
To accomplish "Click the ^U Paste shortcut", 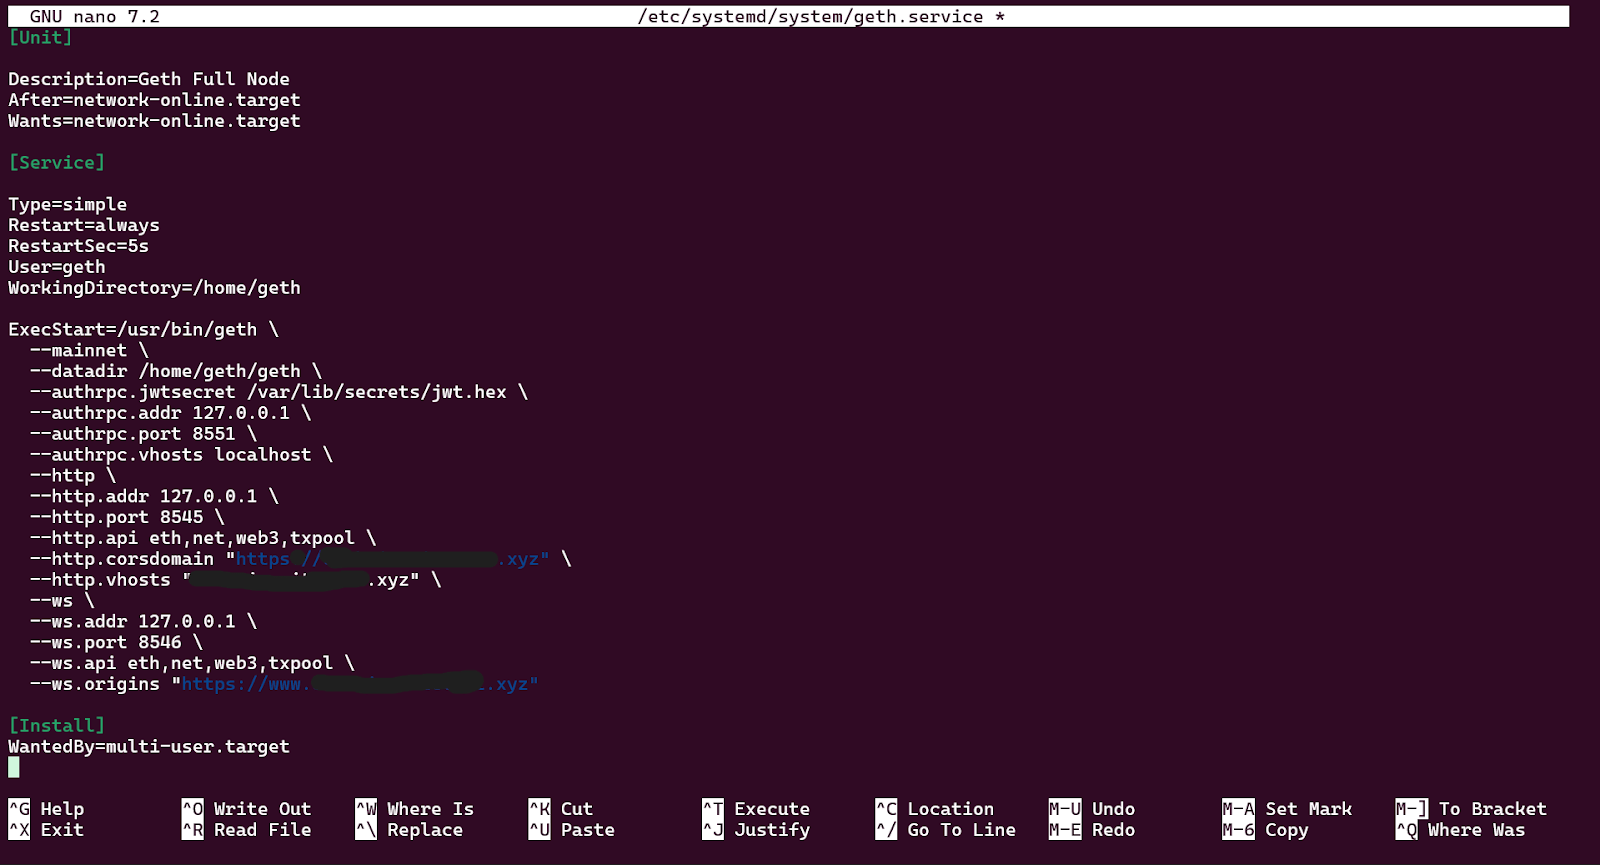I will click(x=571, y=830).
